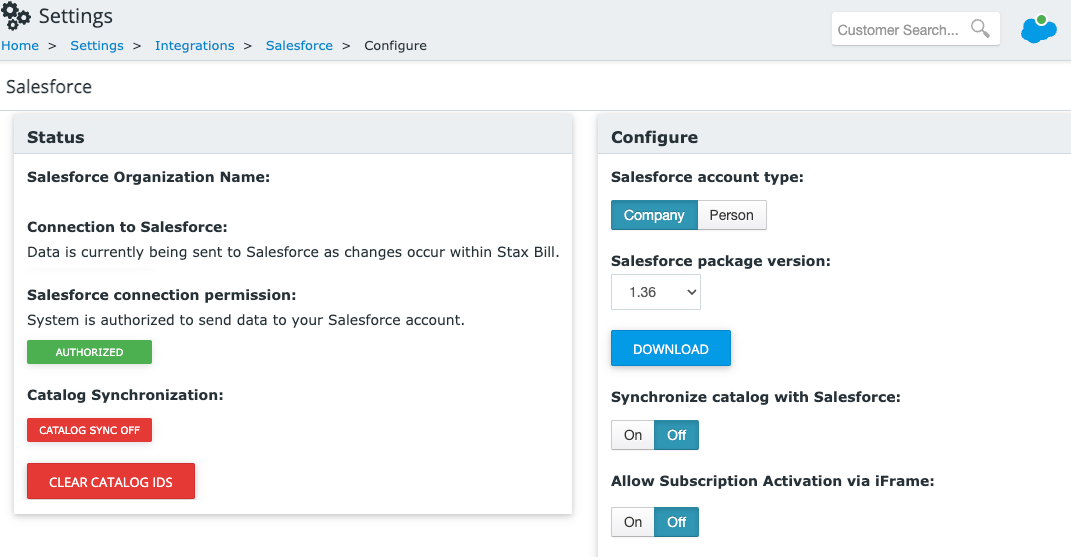This screenshot has width=1071, height=557.
Task: Click the CLEAR CATALOG IDS button
Action: (x=111, y=482)
